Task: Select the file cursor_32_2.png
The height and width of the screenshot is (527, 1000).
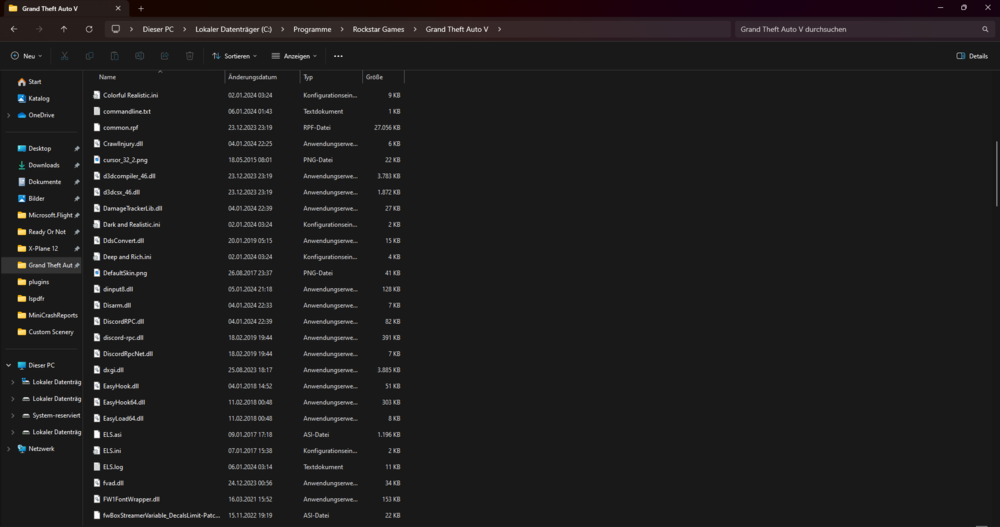Action: coord(125,160)
